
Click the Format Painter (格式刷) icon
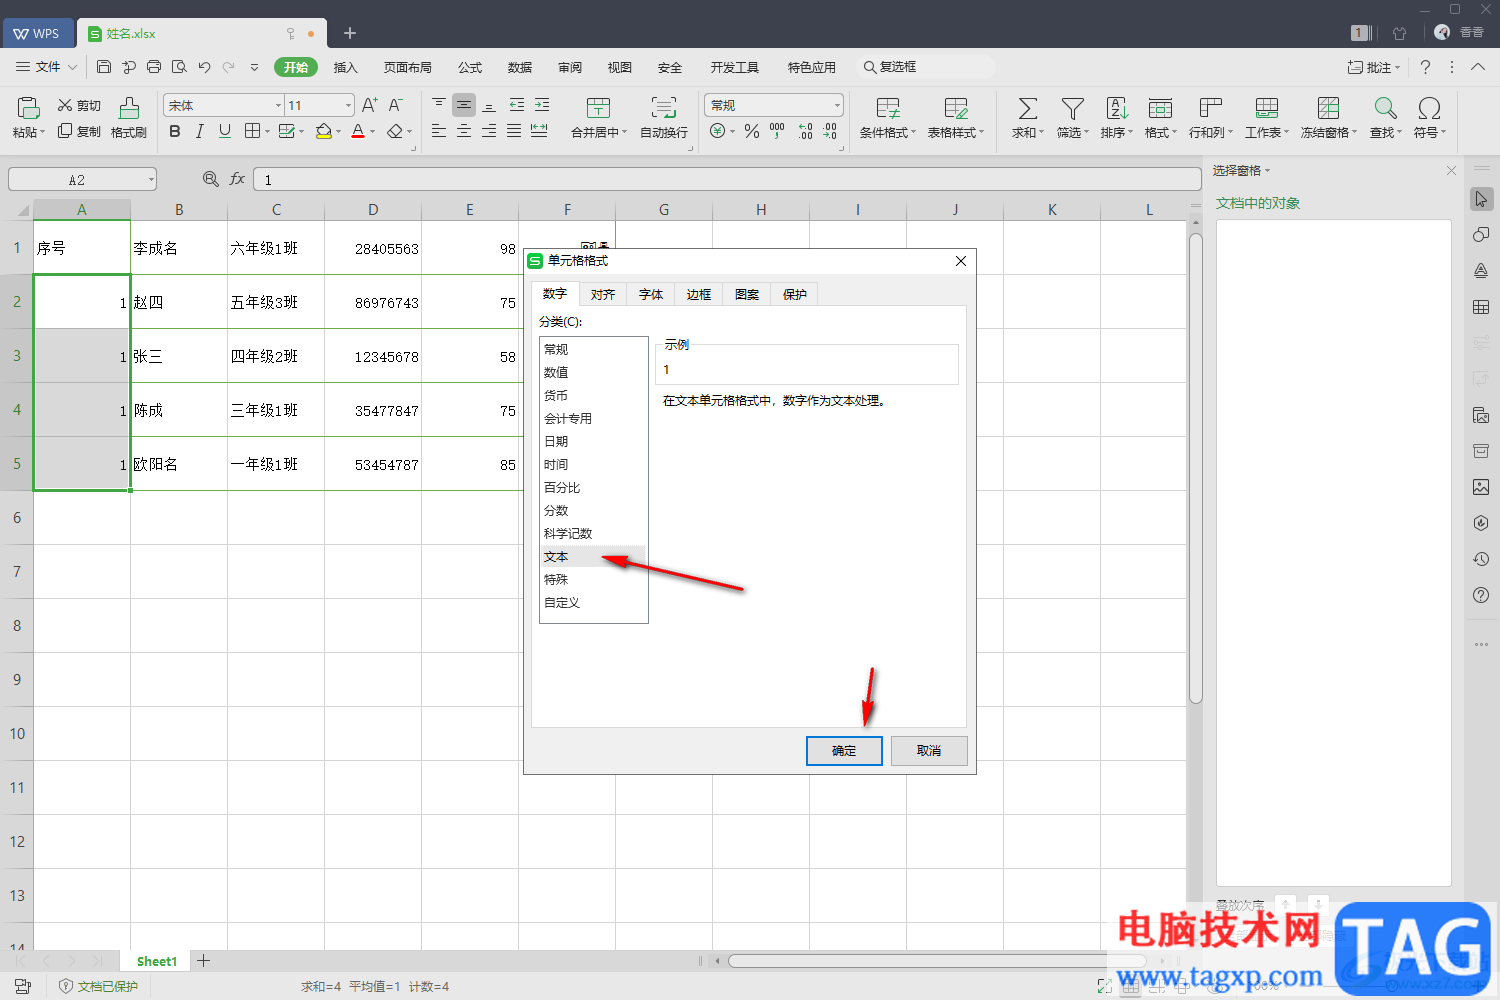(x=129, y=108)
